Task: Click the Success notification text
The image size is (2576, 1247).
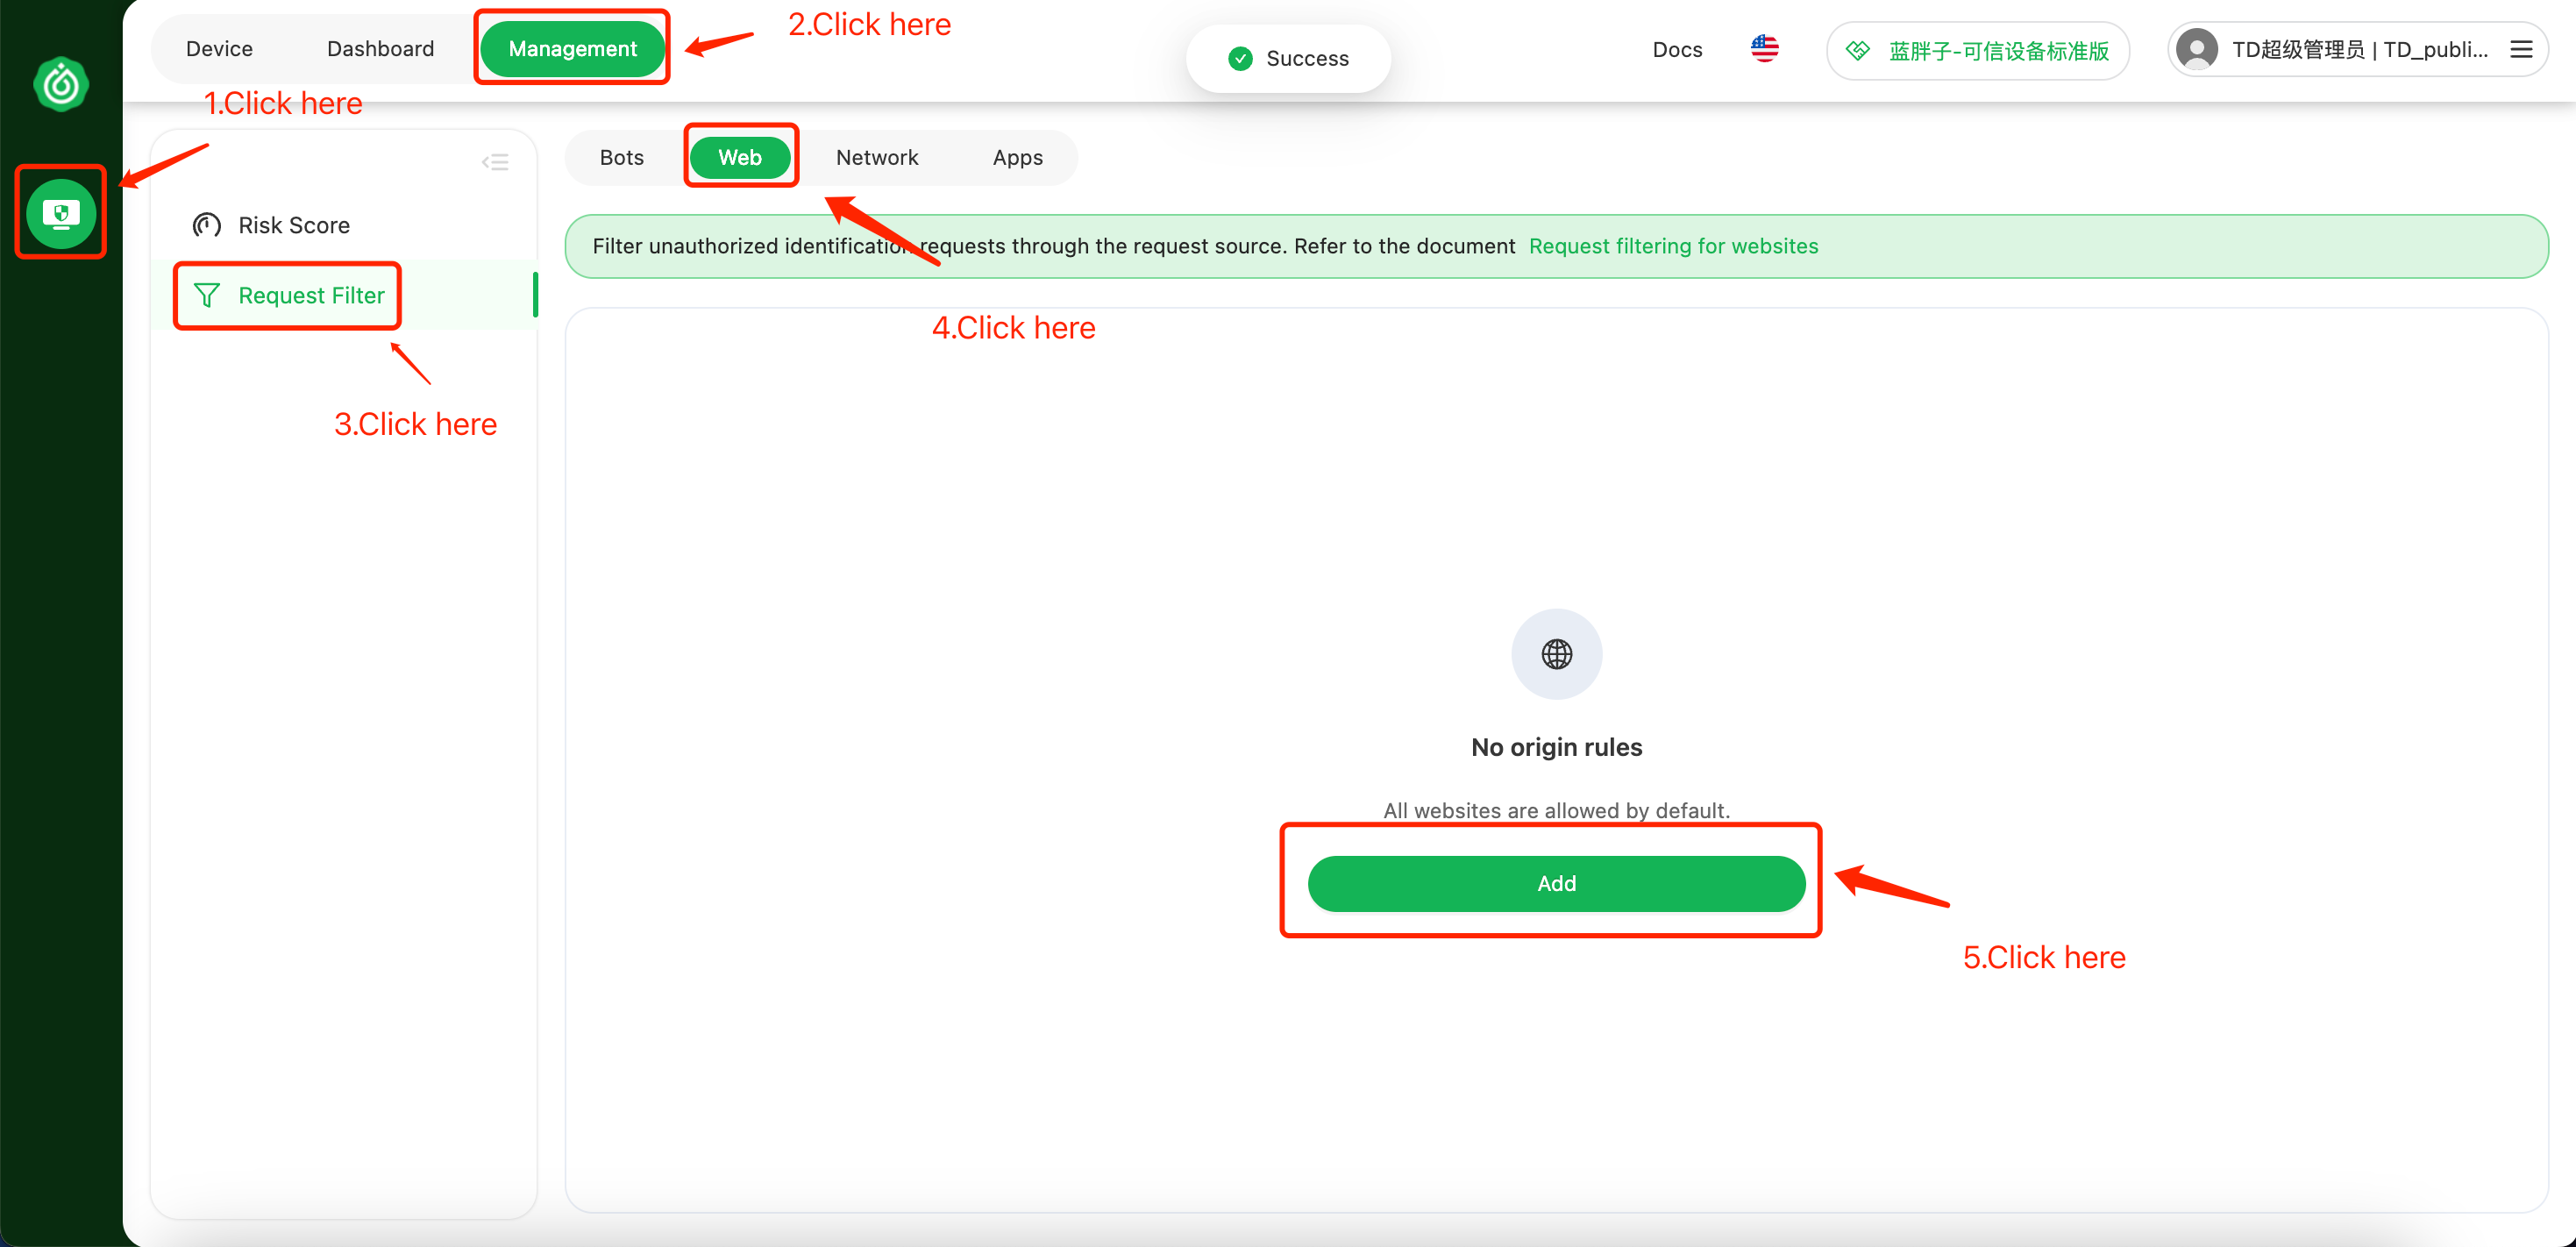Action: (x=1307, y=59)
